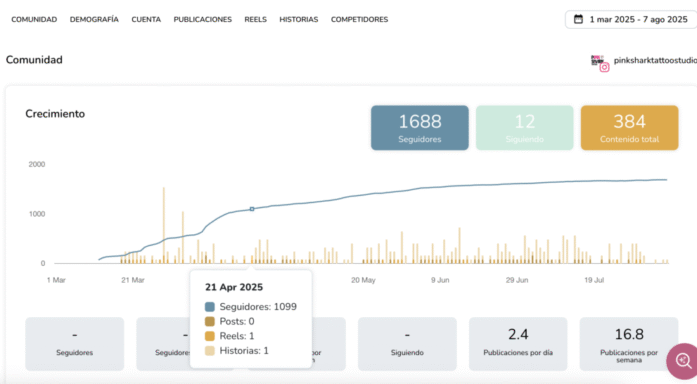Click the 1 Mar x-axis label

click(x=56, y=280)
